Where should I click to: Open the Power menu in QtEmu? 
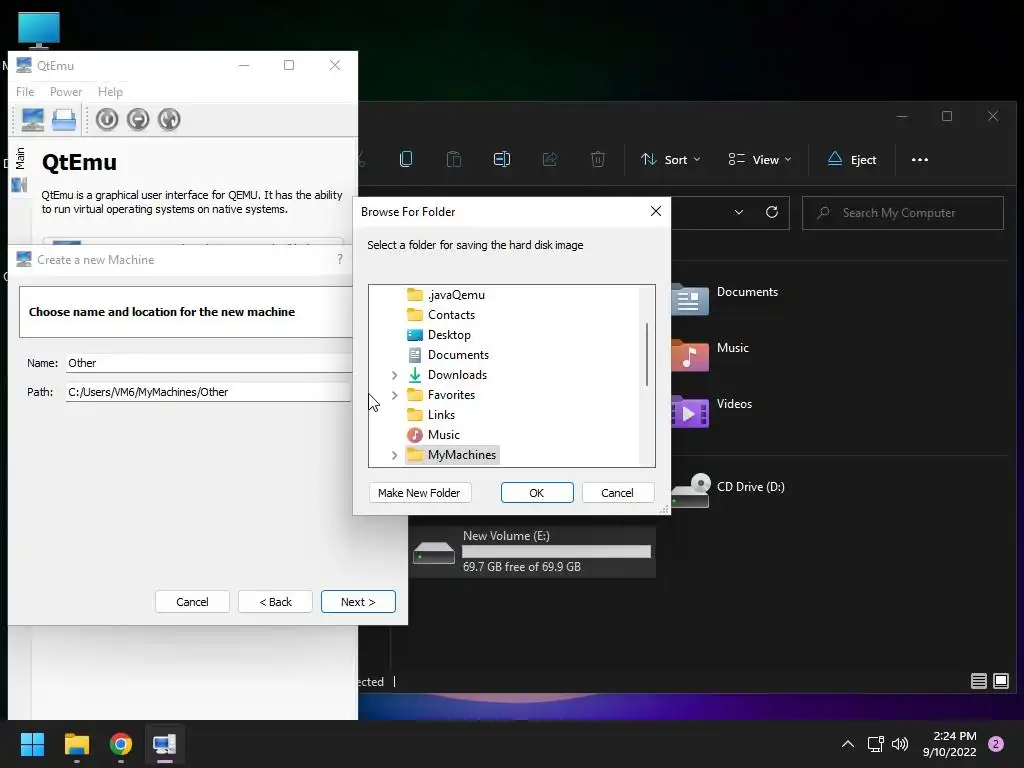pyautogui.click(x=66, y=92)
